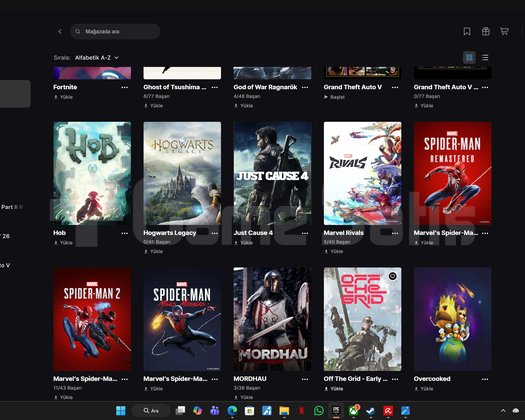Select the Spider-Man 2 cover
The width and height of the screenshot is (525, 420).
coord(92,319)
